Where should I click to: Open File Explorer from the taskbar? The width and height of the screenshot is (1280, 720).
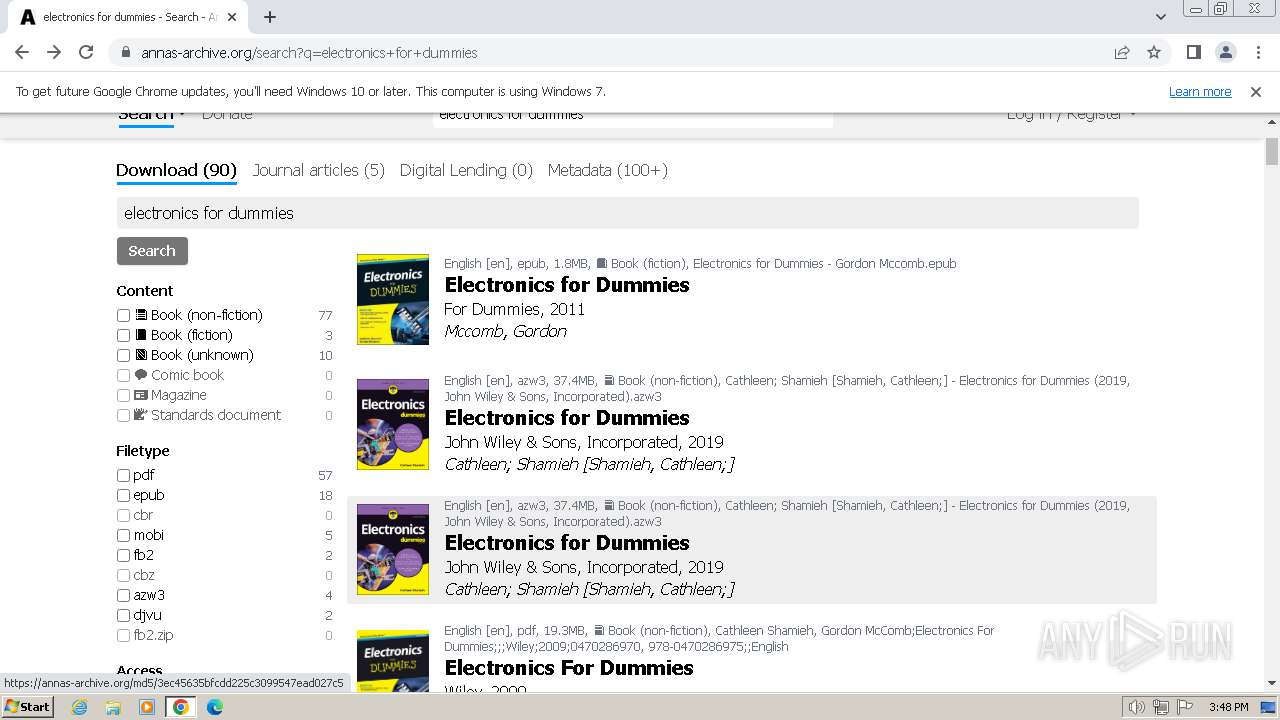coord(113,707)
